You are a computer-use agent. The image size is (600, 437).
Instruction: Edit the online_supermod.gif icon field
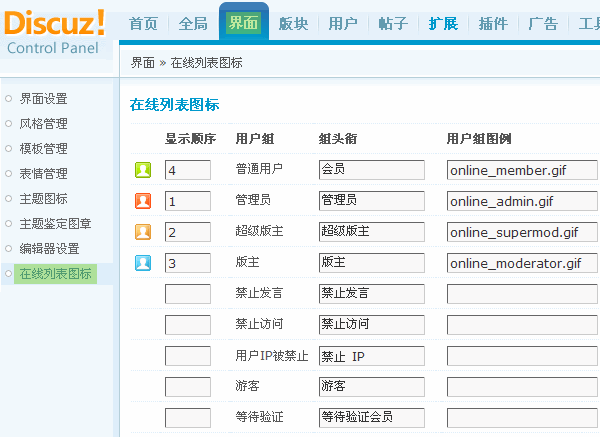[x=522, y=232]
